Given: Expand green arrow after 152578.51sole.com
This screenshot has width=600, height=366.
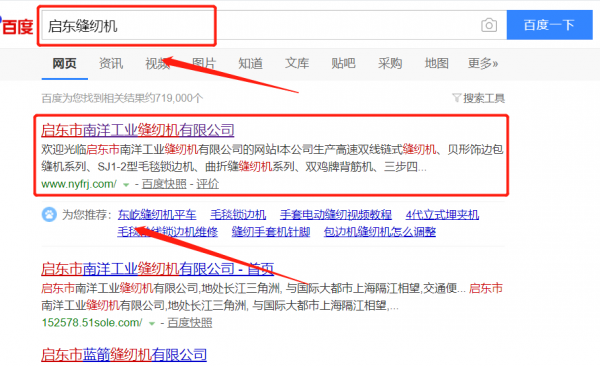Looking at the screenshot, I should click(x=152, y=324).
